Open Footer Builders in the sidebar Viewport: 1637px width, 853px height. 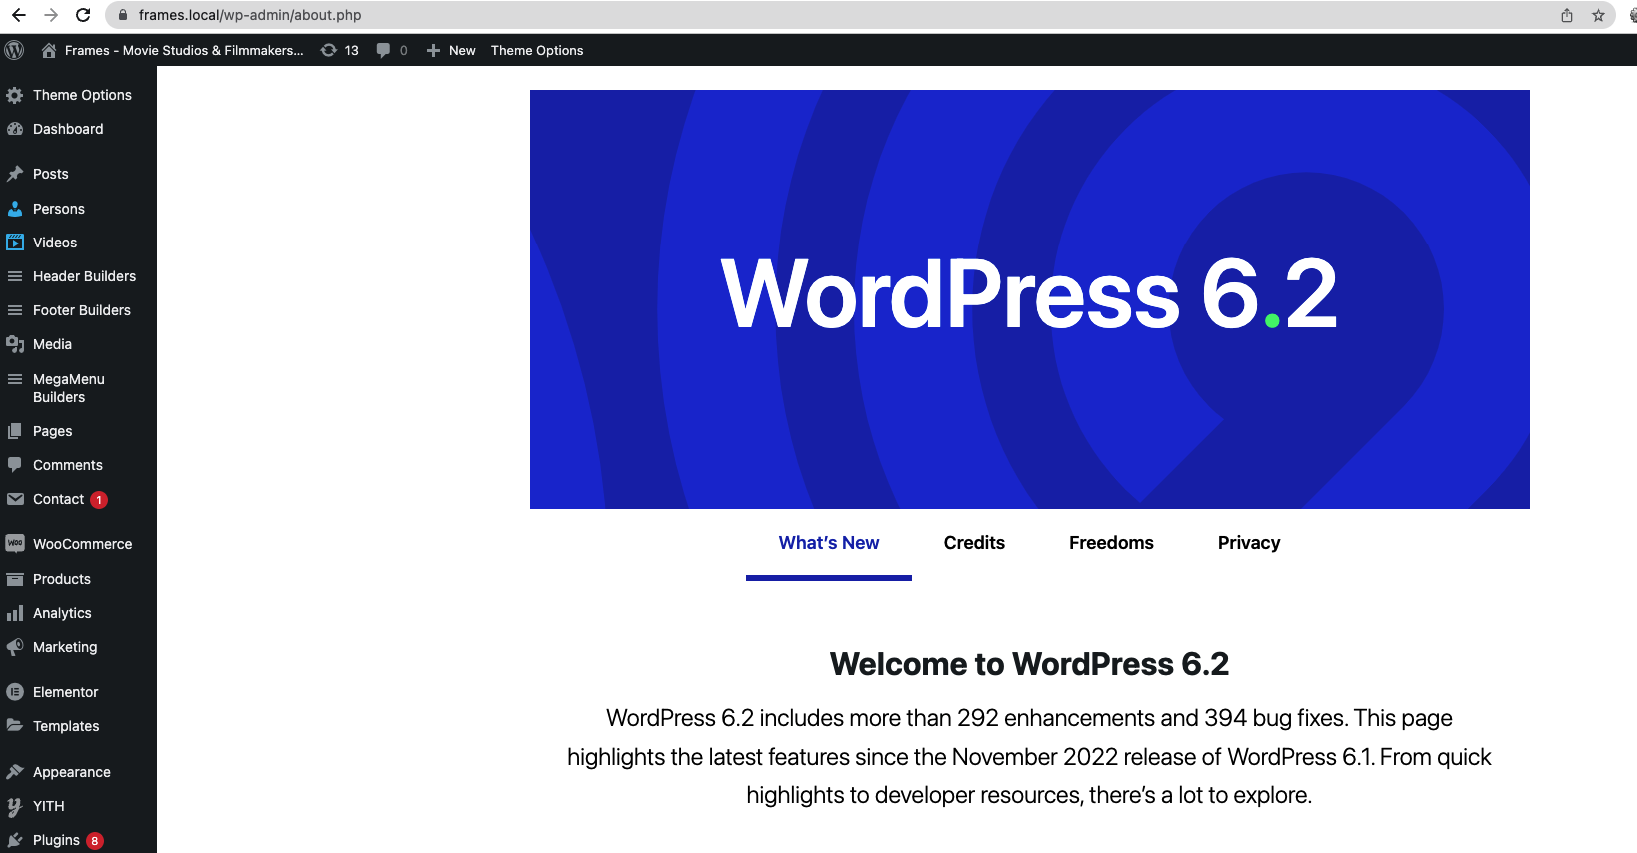(x=82, y=310)
